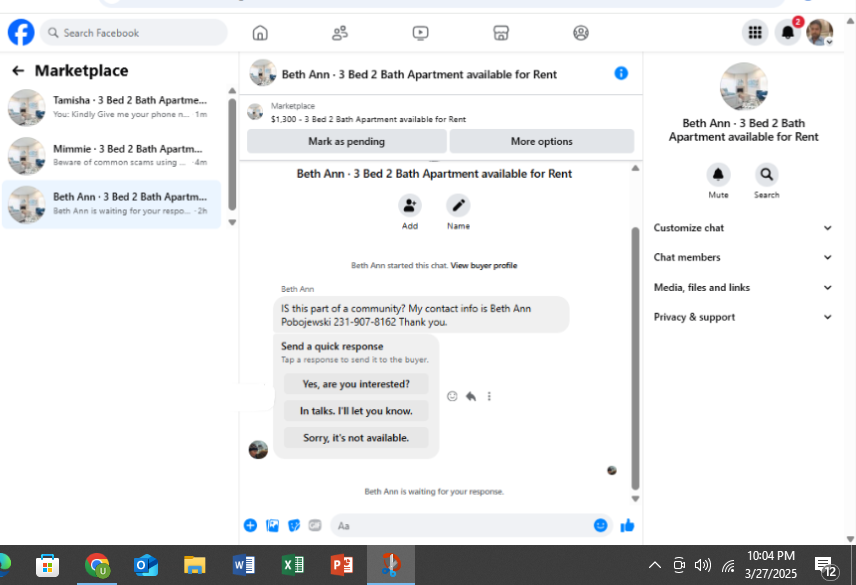The width and height of the screenshot is (856, 585).
Task: Send 'Yes, are you interested?' response
Action: pos(356,384)
